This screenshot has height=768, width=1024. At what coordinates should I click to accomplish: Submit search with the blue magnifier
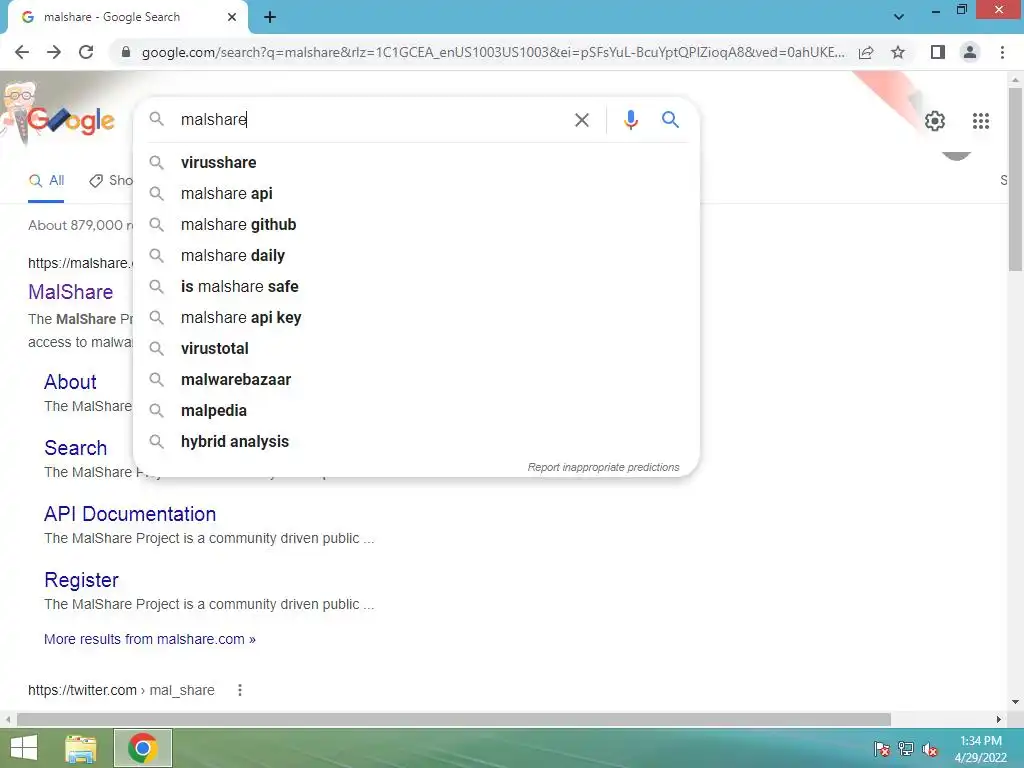[670, 120]
